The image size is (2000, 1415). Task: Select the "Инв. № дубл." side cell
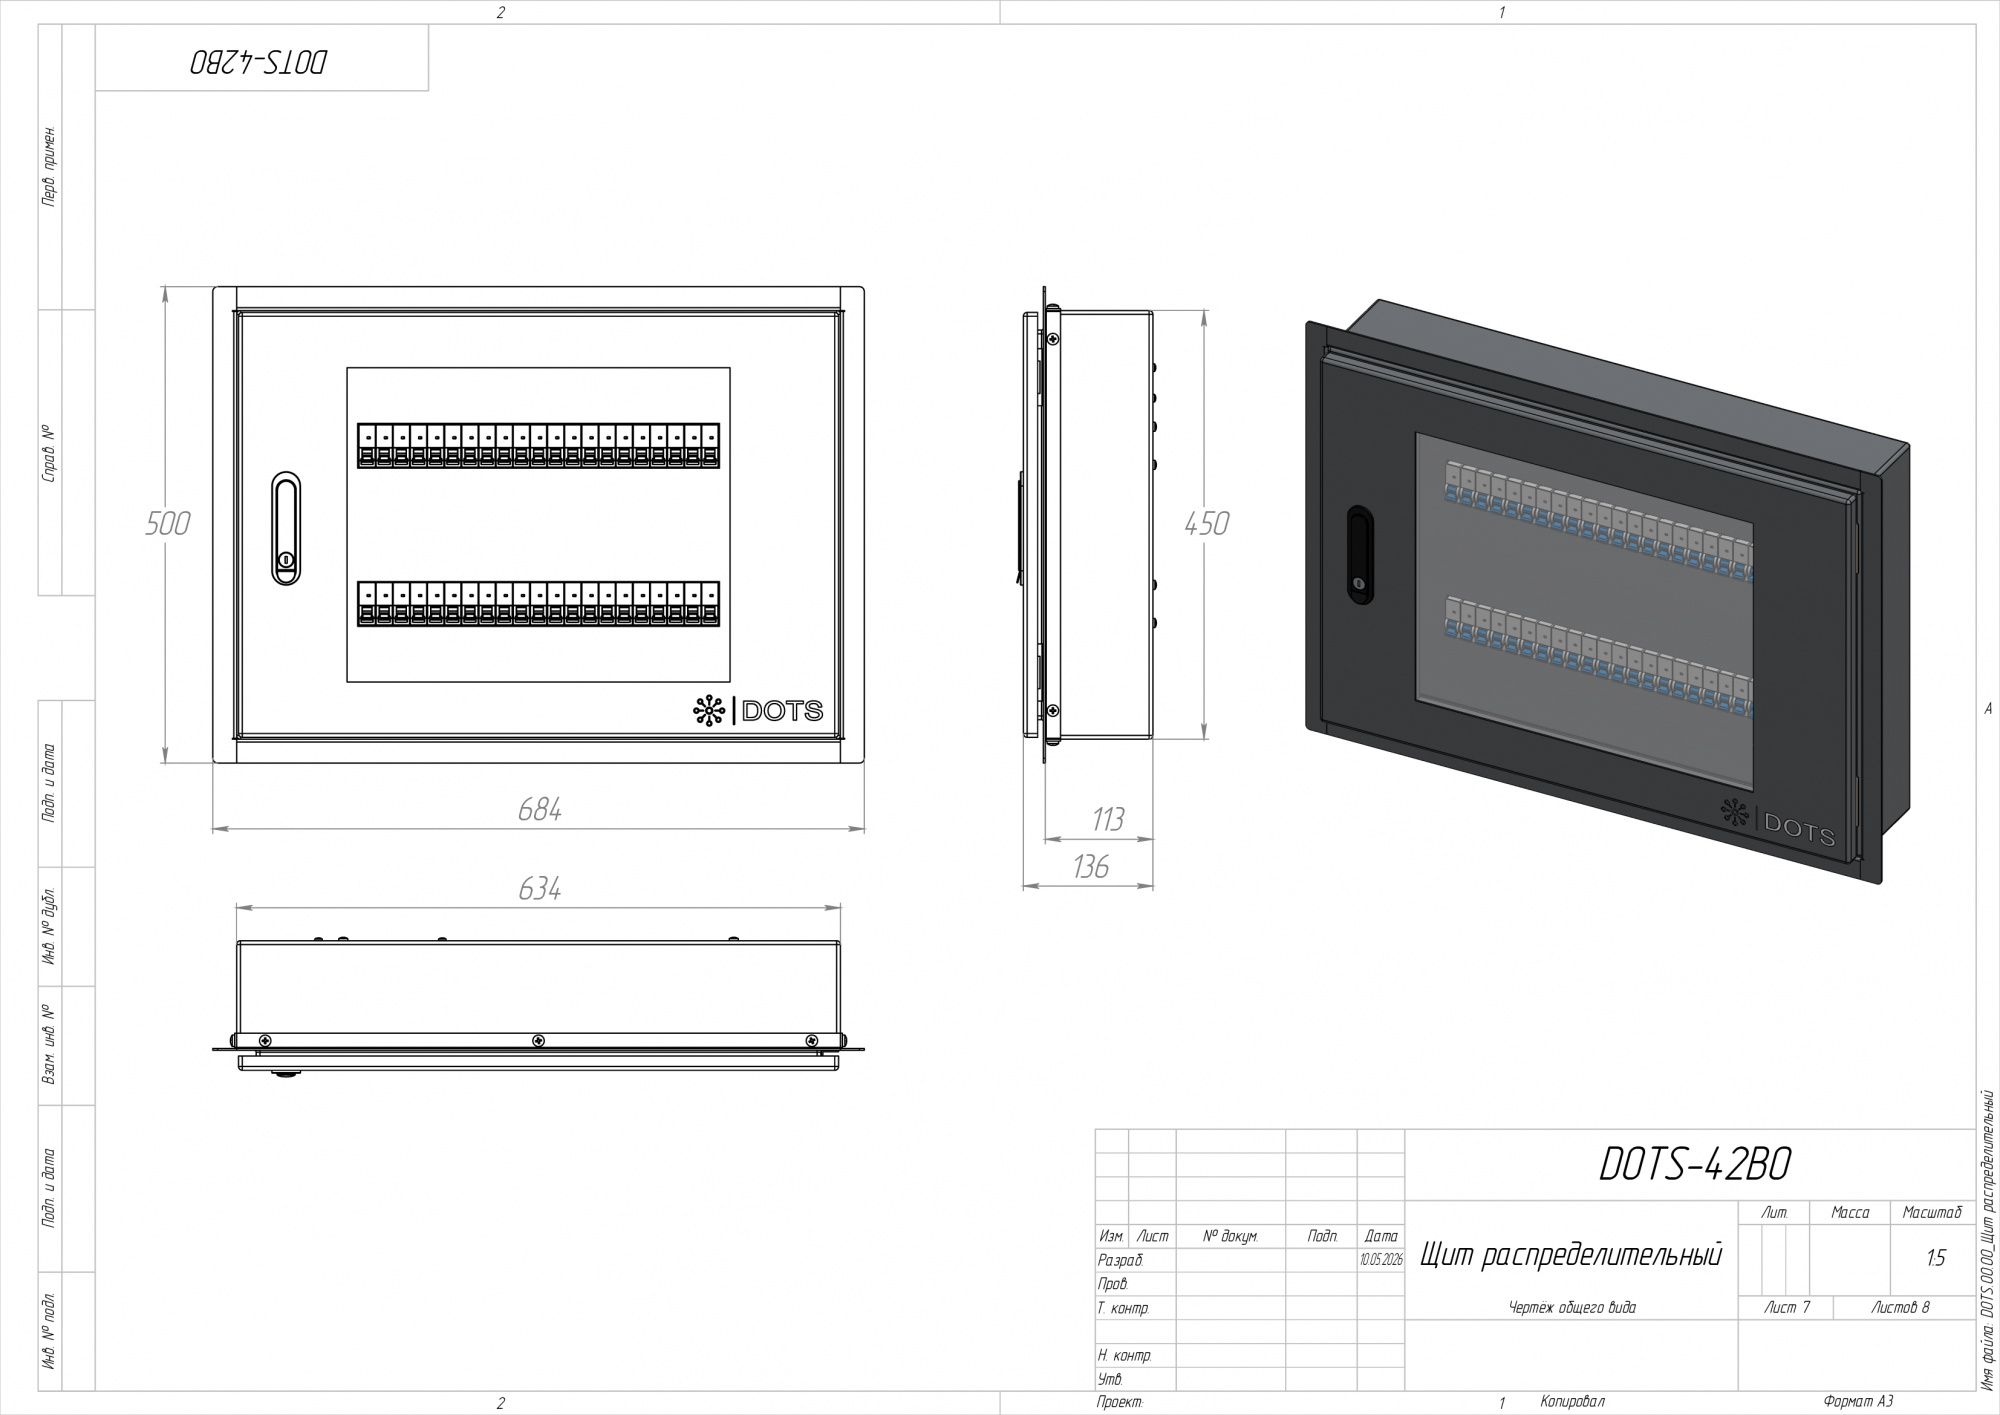click(x=49, y=927)
